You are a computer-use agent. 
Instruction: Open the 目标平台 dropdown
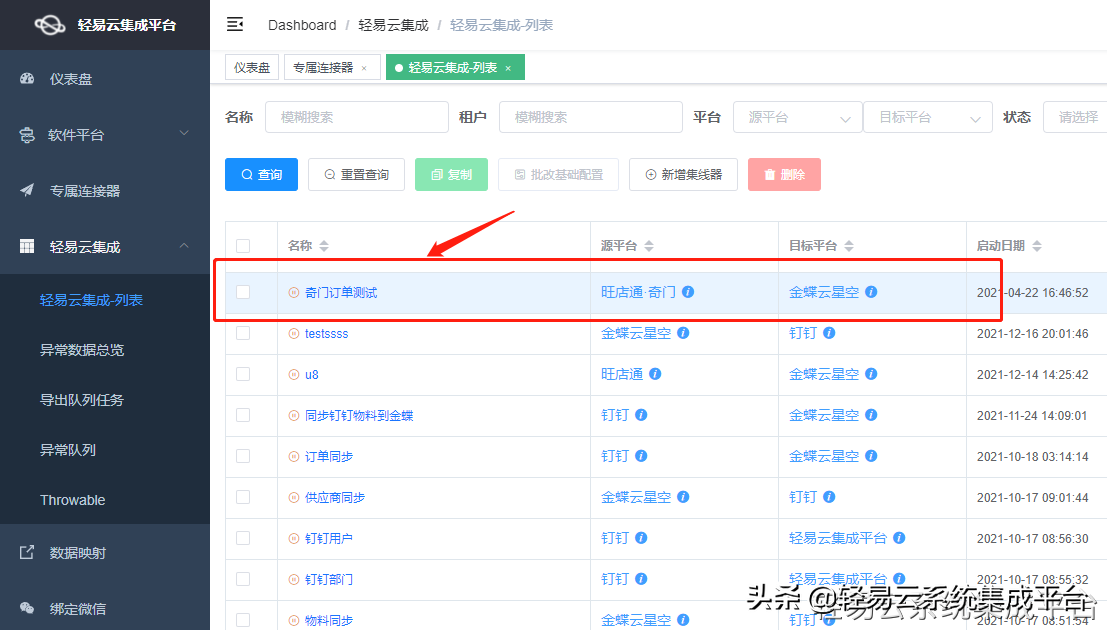pos(927,116)
